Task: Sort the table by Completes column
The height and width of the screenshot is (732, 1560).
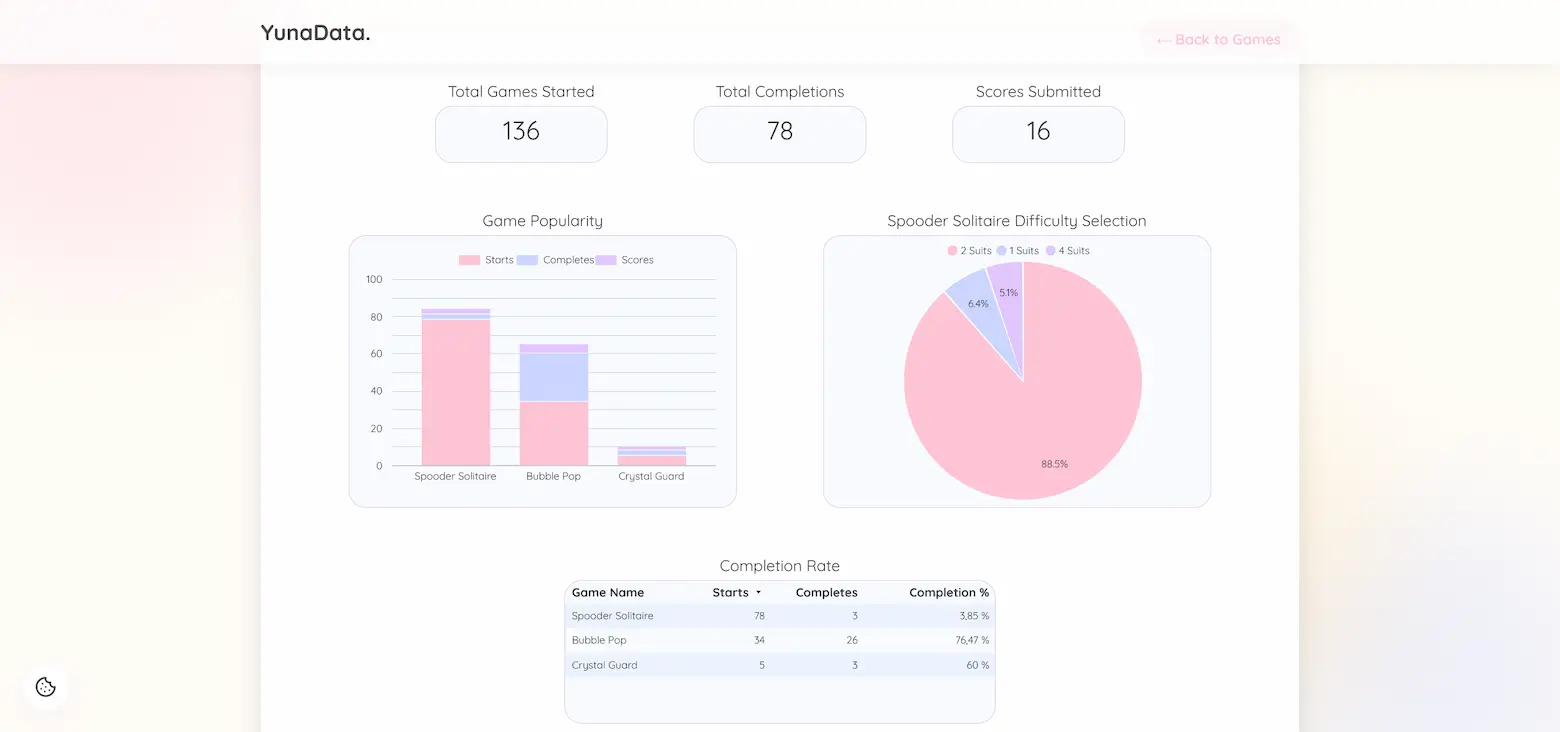Action: (x=826, y=592)
